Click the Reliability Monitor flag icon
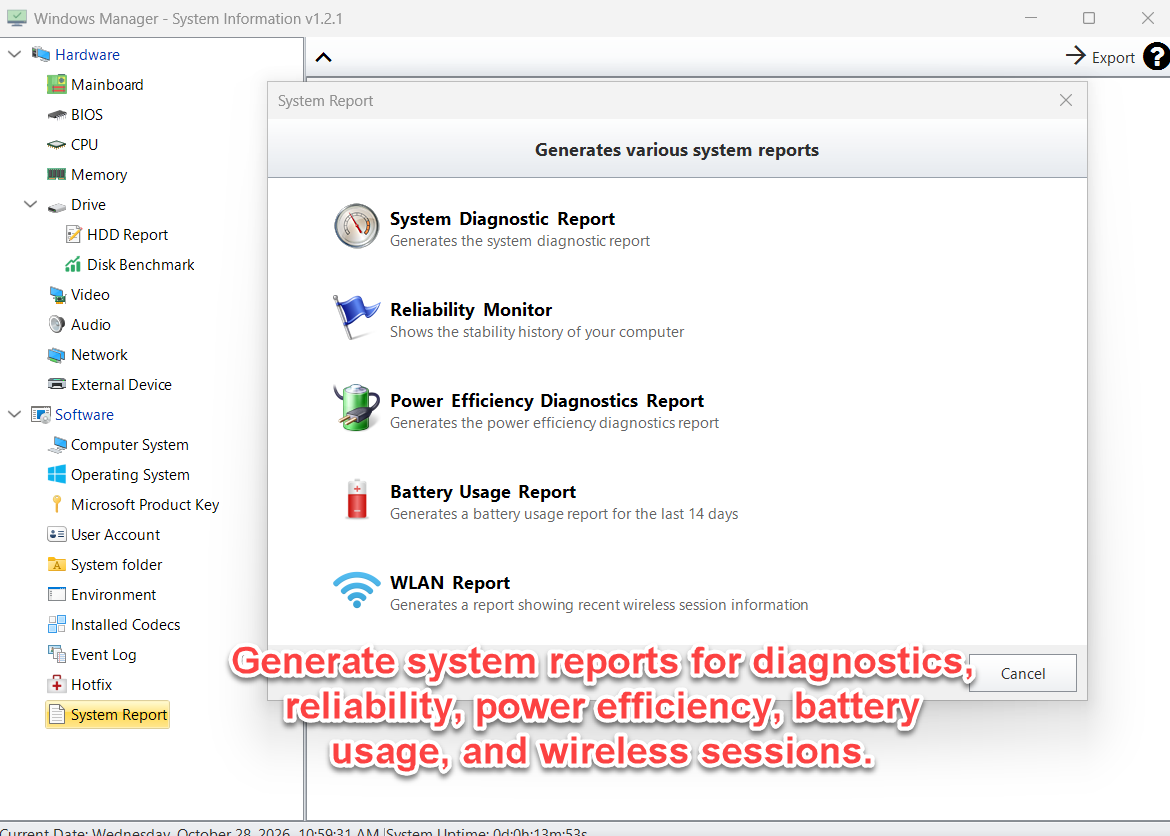Viewport: 1170px width, 836px height. [x=356, y=317]
